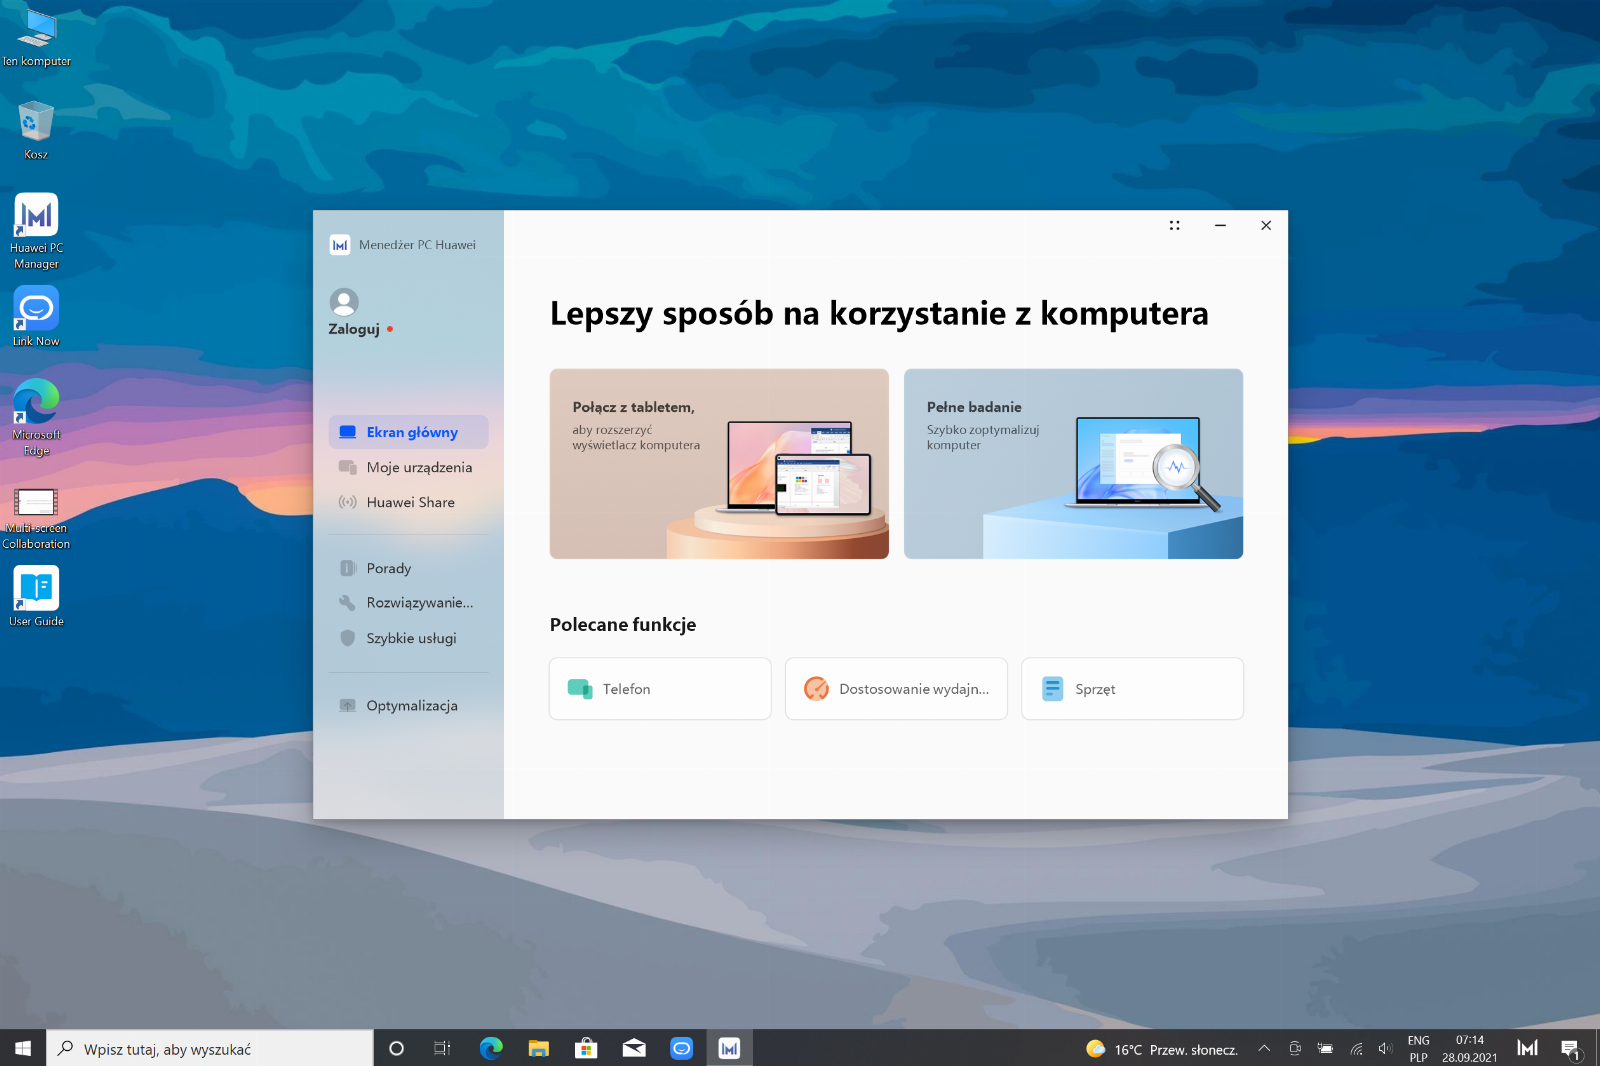Open the volume speaker tray icon
The image size is (1600, 1066).
[1385, 1048]
